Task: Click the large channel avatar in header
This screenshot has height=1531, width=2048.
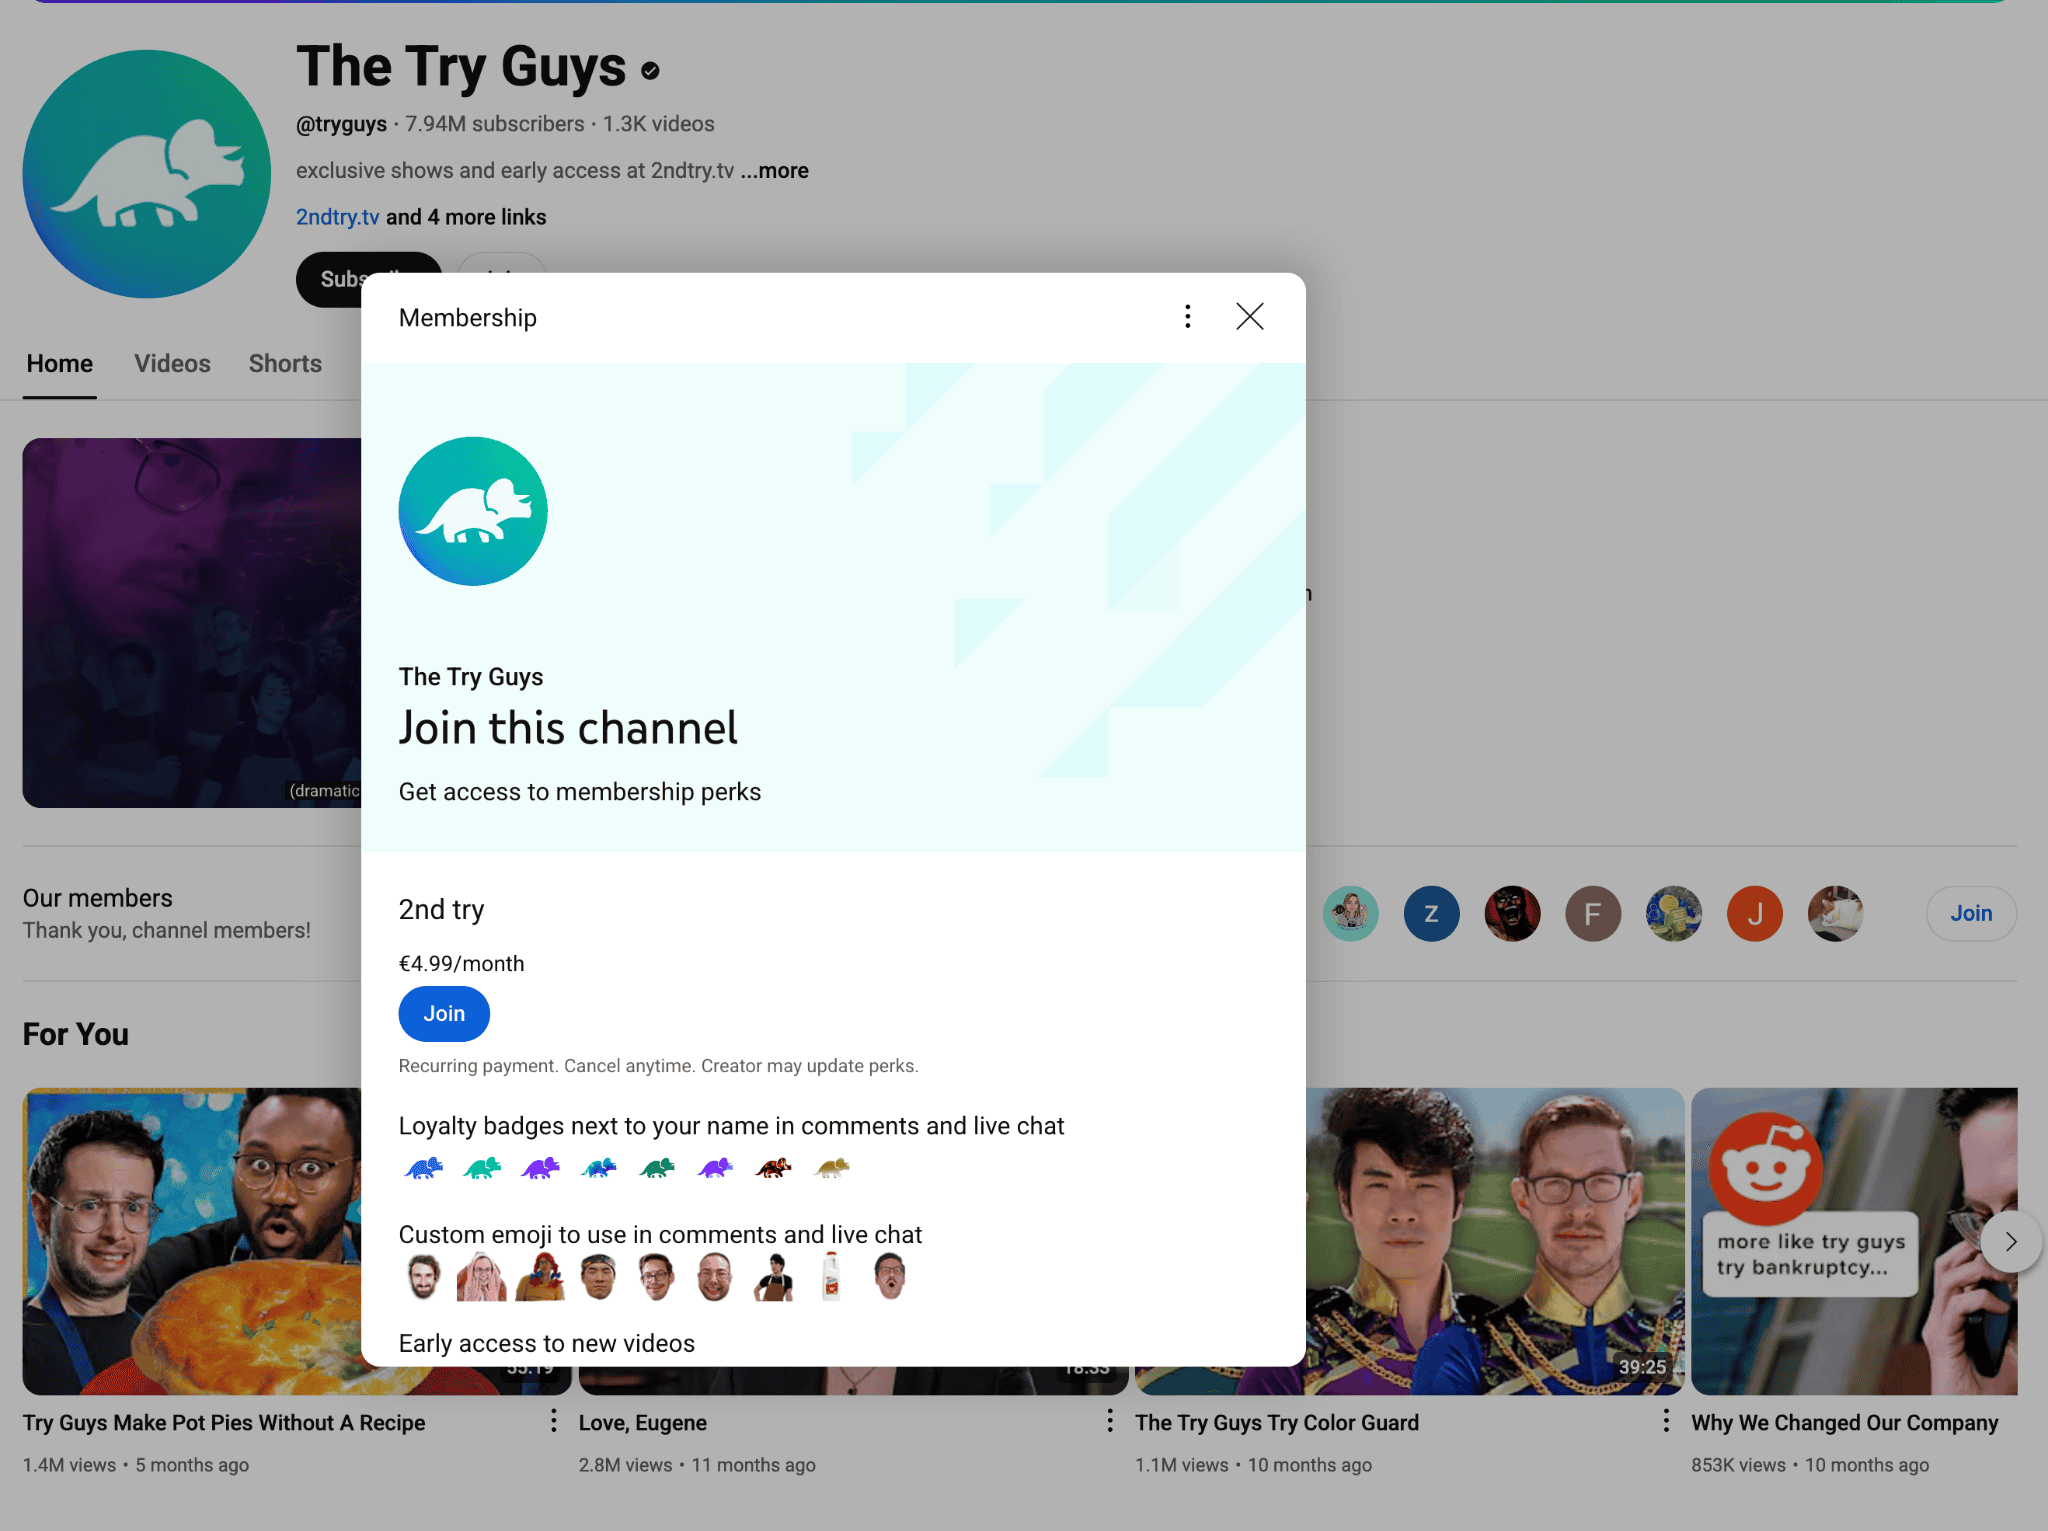Action: pos(147,174)
